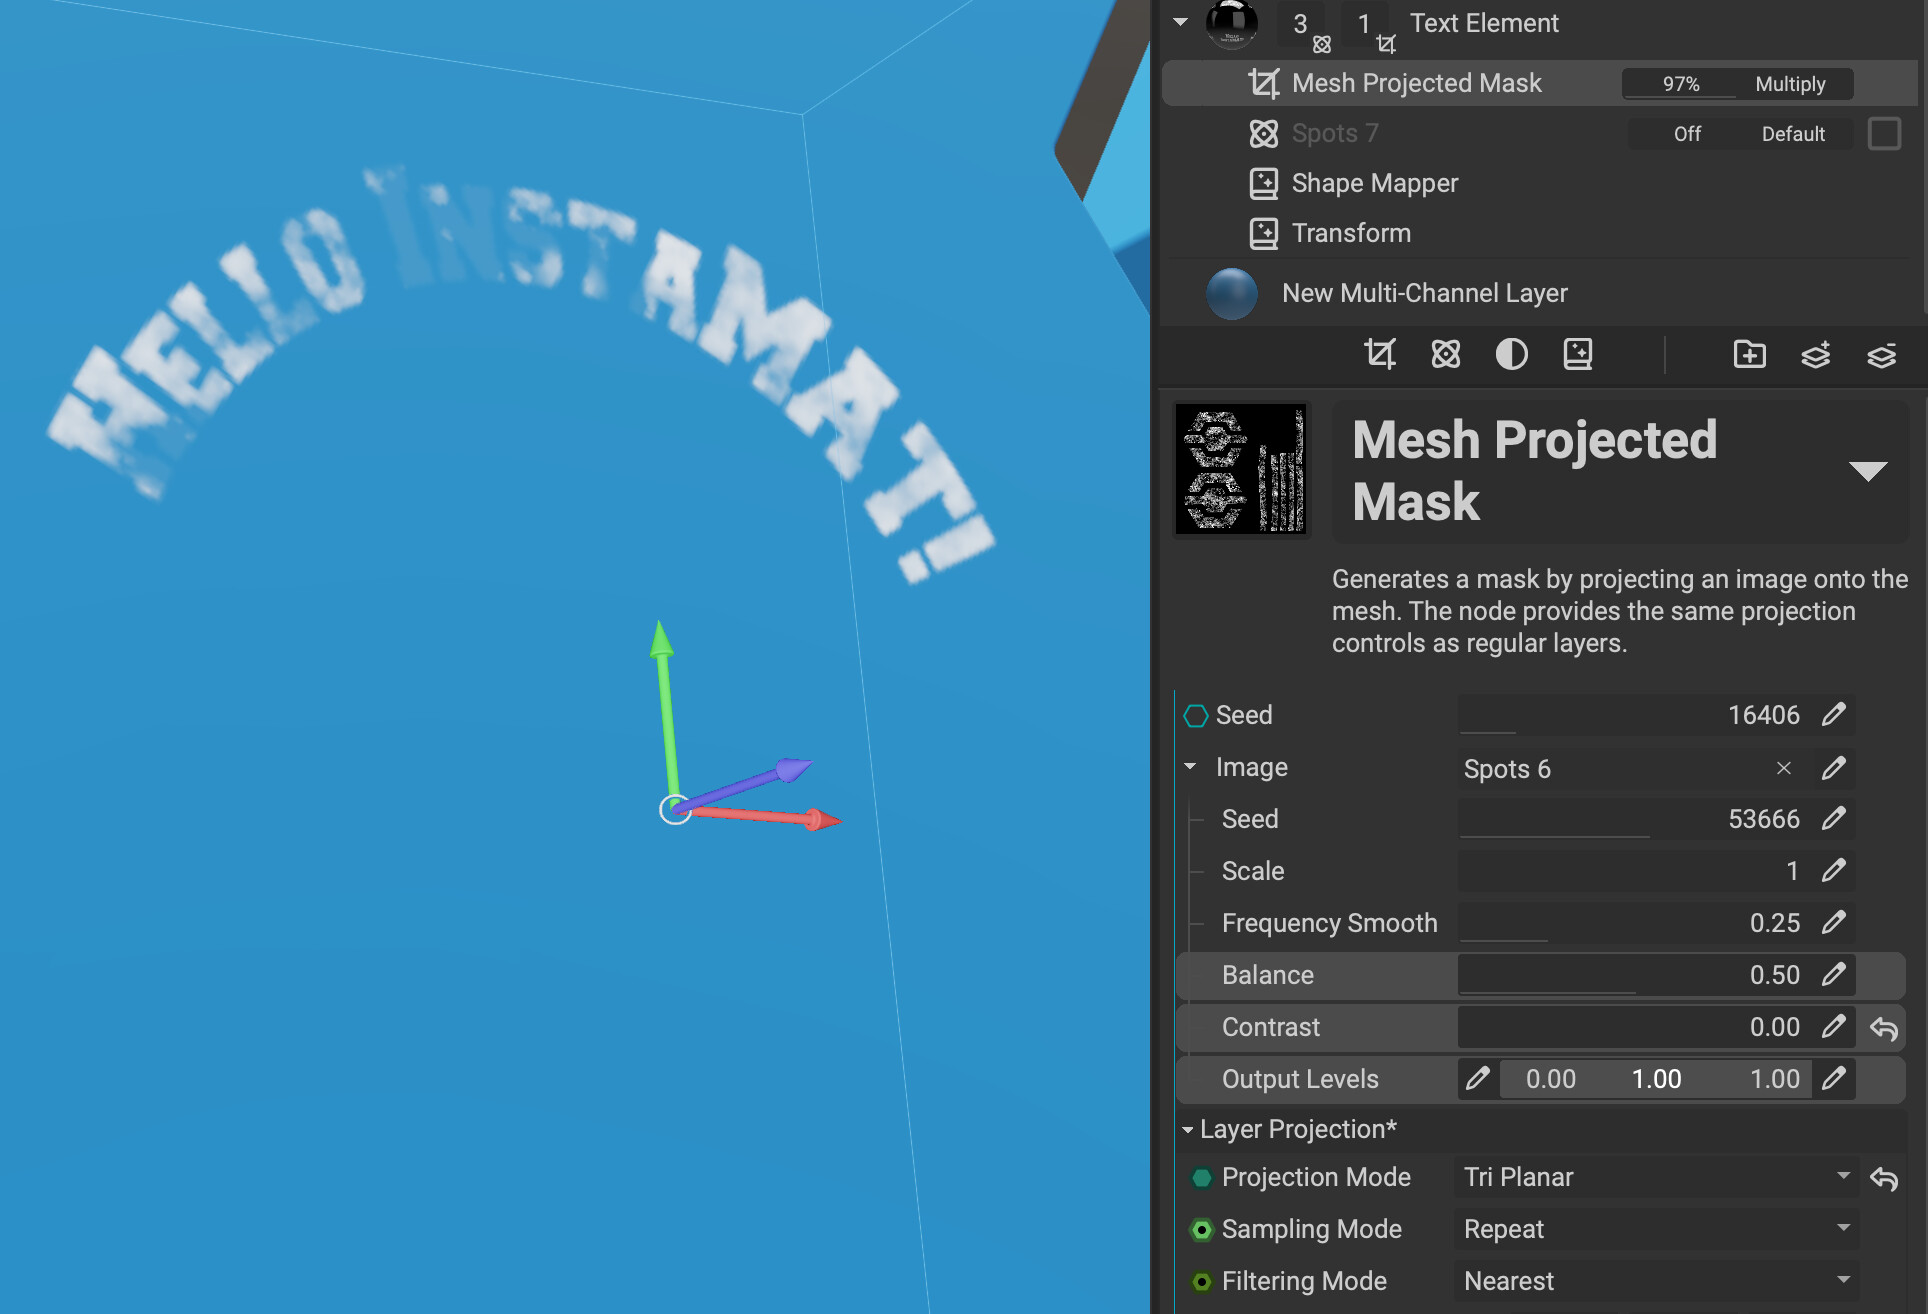The height and width of the screenshot is (1314, 1928).
Task: Click the add layer stack plus icon
Action: 1815,354
